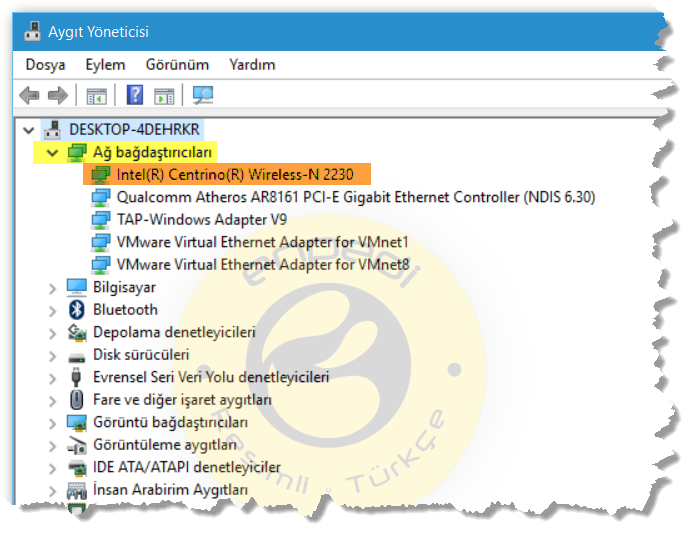Image resolution: width=696 pixels, height=540 pixels.
Task: Select the Bluetooth label
Action: [x=125, y=310]
